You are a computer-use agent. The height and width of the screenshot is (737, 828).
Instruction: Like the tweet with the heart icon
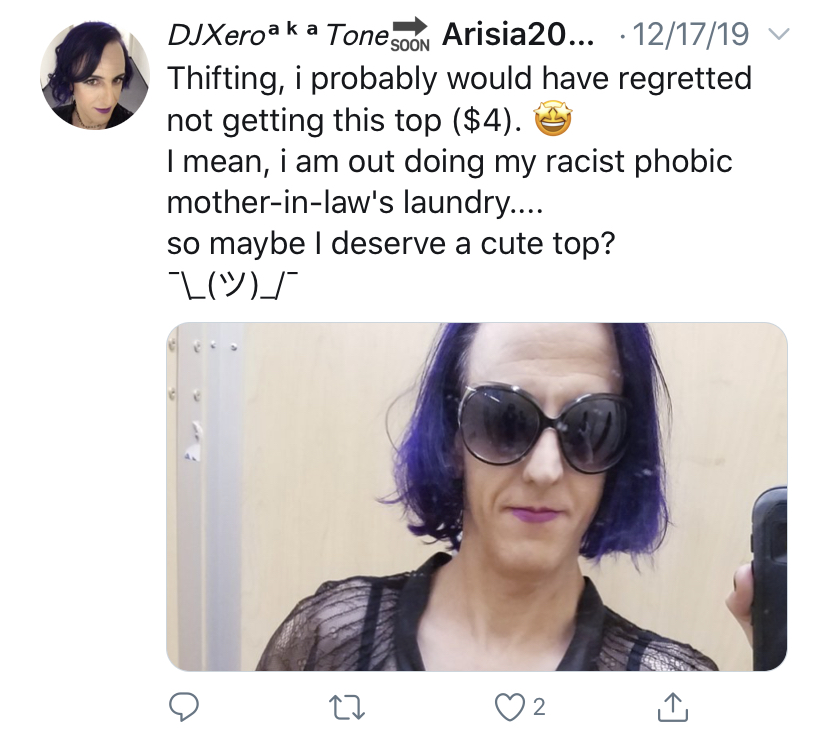[509, 707]
